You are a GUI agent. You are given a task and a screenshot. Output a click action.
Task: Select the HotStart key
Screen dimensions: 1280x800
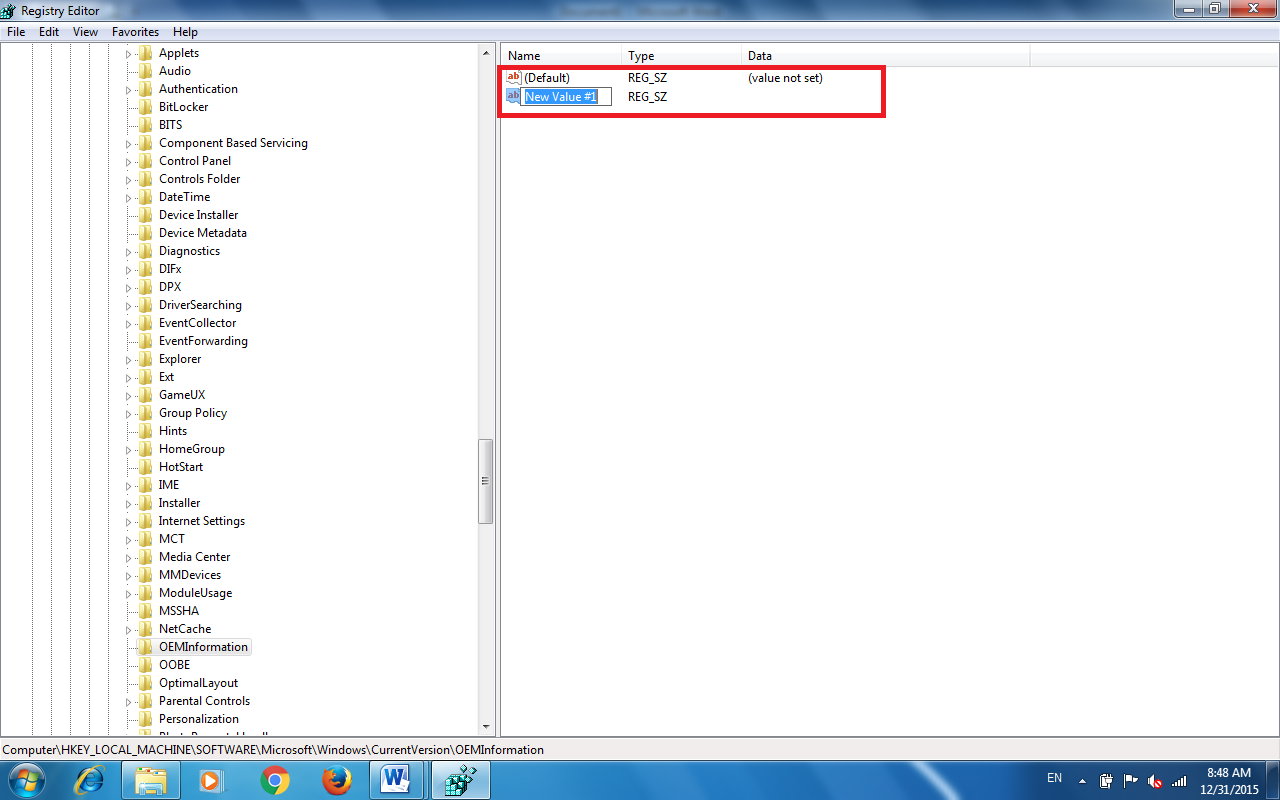coord(181,467)
